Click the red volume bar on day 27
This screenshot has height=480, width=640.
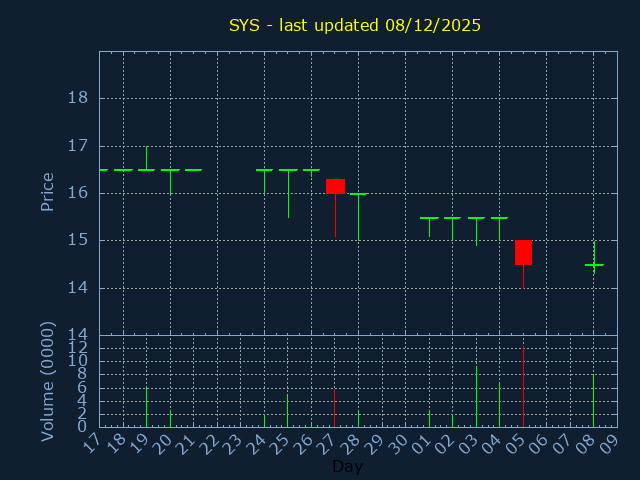335,408
